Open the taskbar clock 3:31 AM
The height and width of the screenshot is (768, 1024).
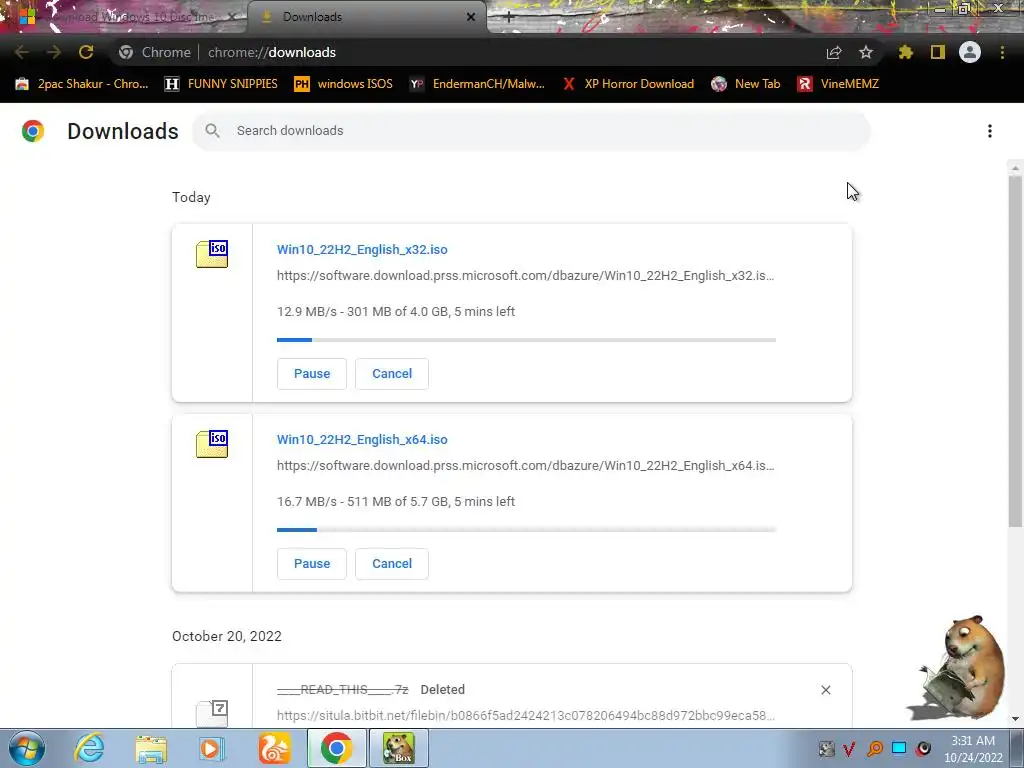click(x=973, y=748)
